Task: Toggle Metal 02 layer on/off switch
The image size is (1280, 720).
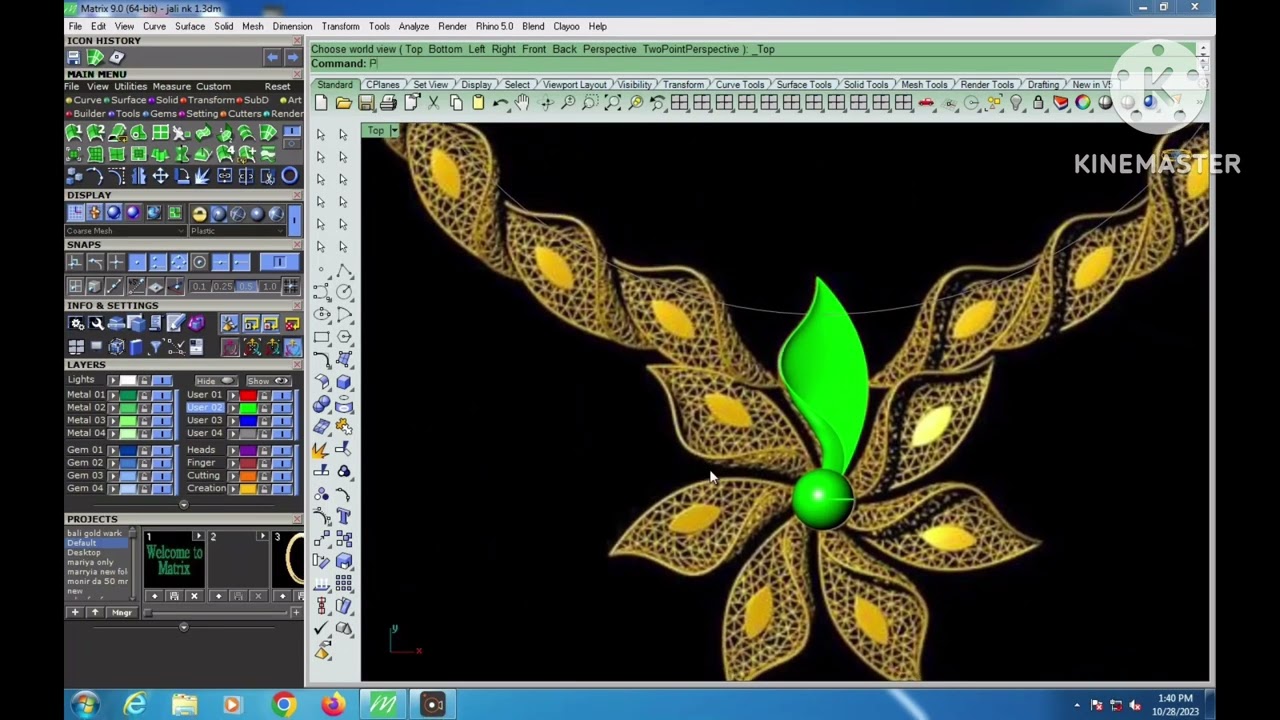Action: [161, 408]
